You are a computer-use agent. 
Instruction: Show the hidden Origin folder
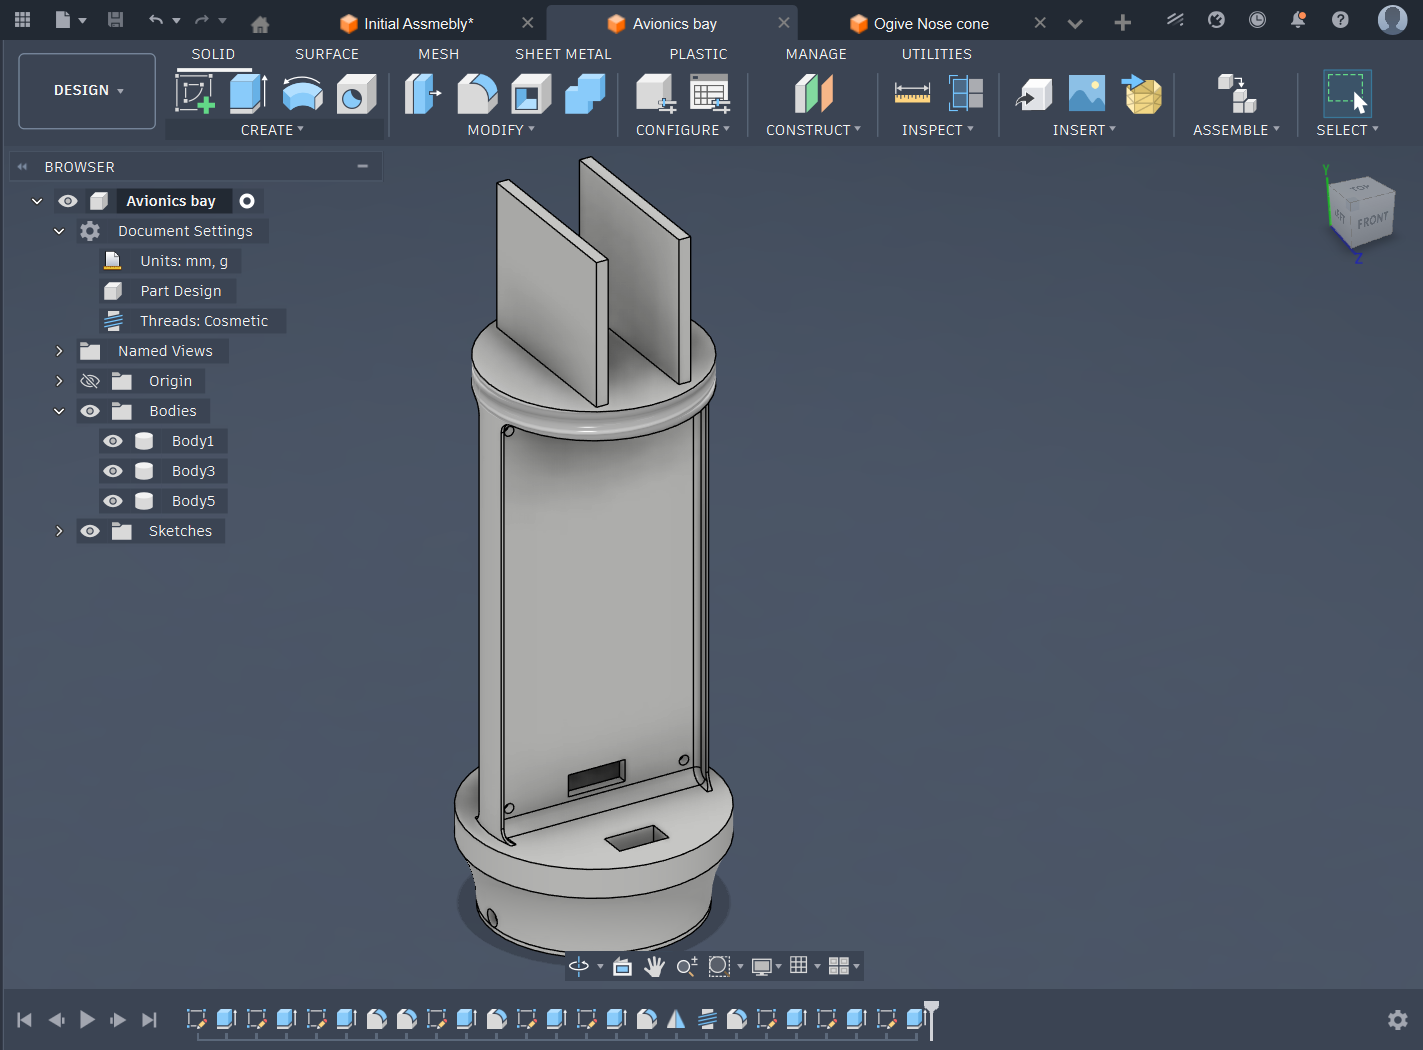tap(90, 381)
